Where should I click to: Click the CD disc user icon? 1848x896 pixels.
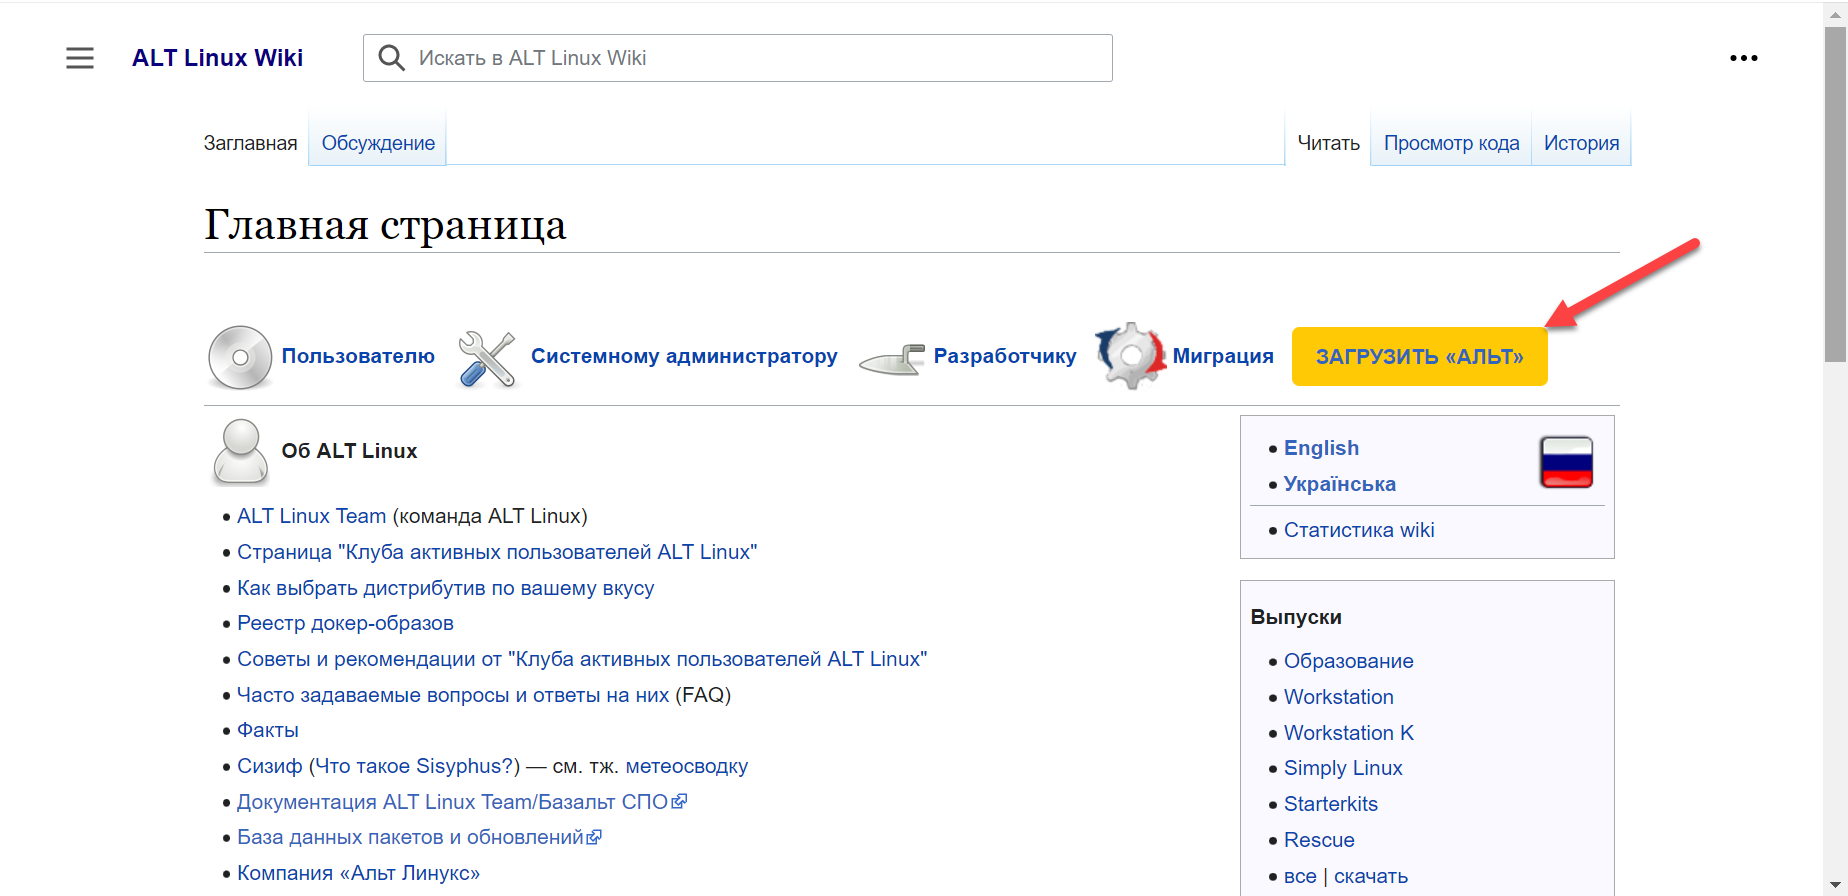pyautogui.click(x=240, y=357)
